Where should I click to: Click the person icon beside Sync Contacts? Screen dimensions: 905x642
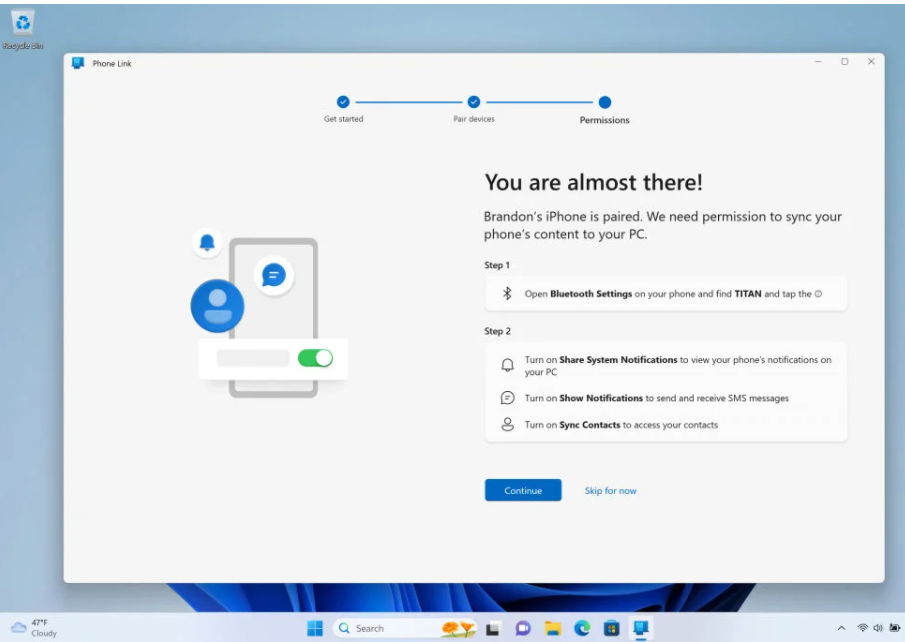[507, 425]
